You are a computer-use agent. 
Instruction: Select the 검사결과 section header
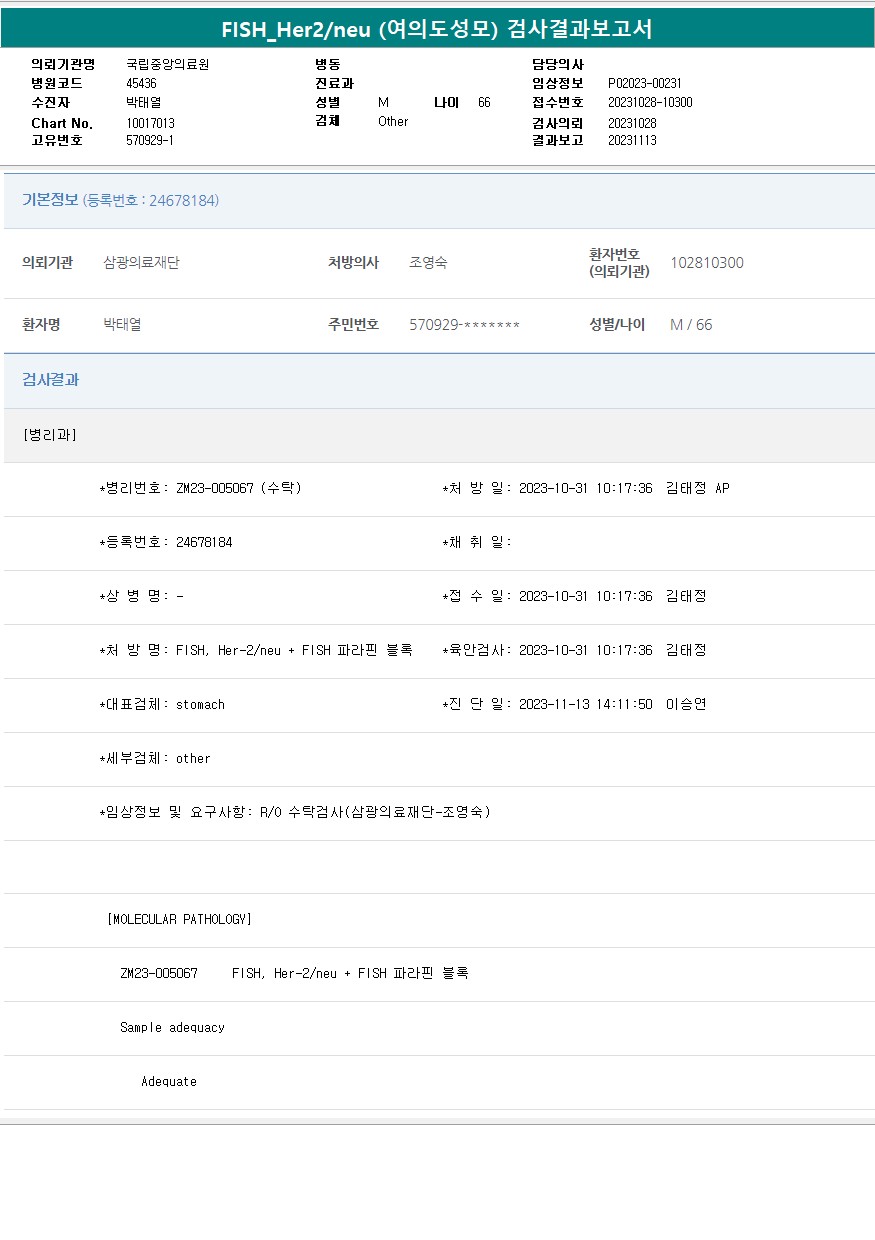[x=50, y=380]
